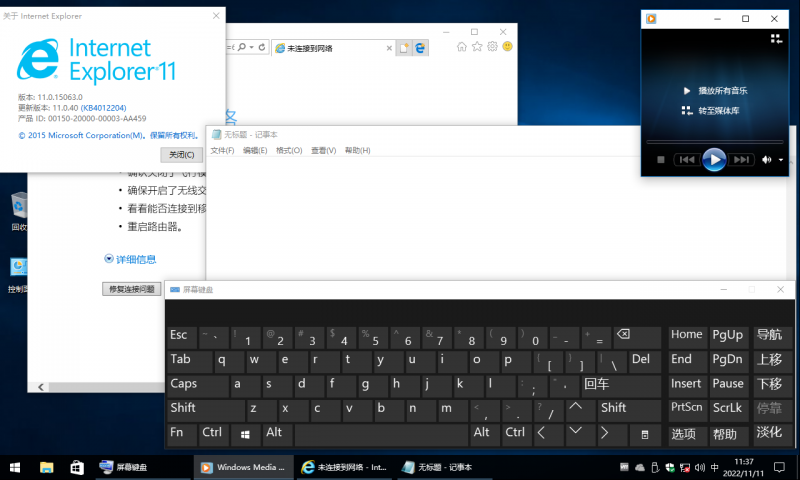Toggle the Insert key on screen keyboard
This screenshot has width=800, height=480.
687,385
